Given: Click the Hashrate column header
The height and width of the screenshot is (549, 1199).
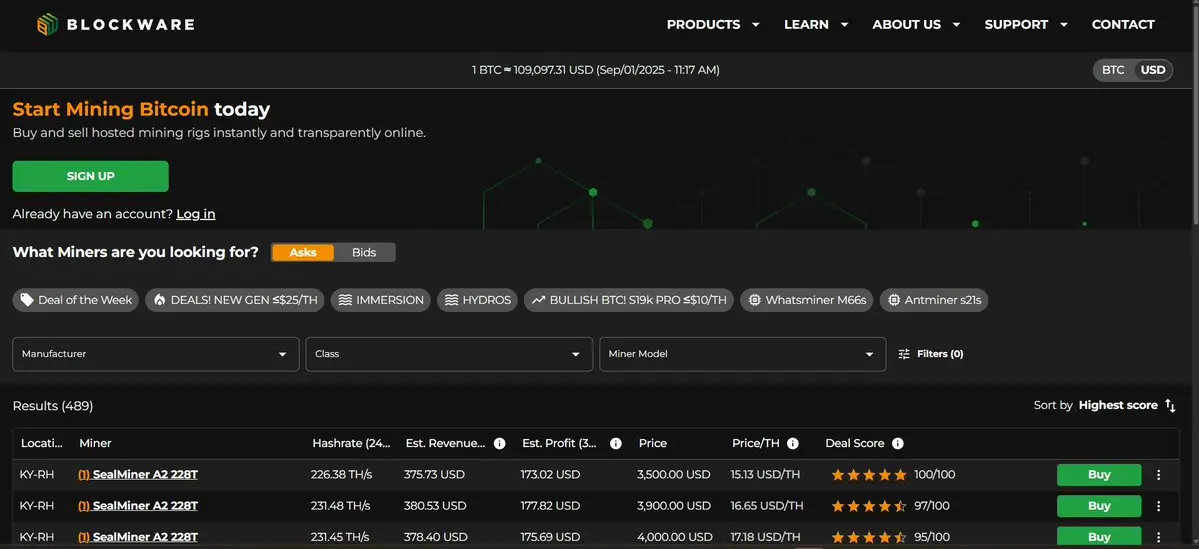Looking at the screenshot, I should pyautogui.click(x=351, y=443).
